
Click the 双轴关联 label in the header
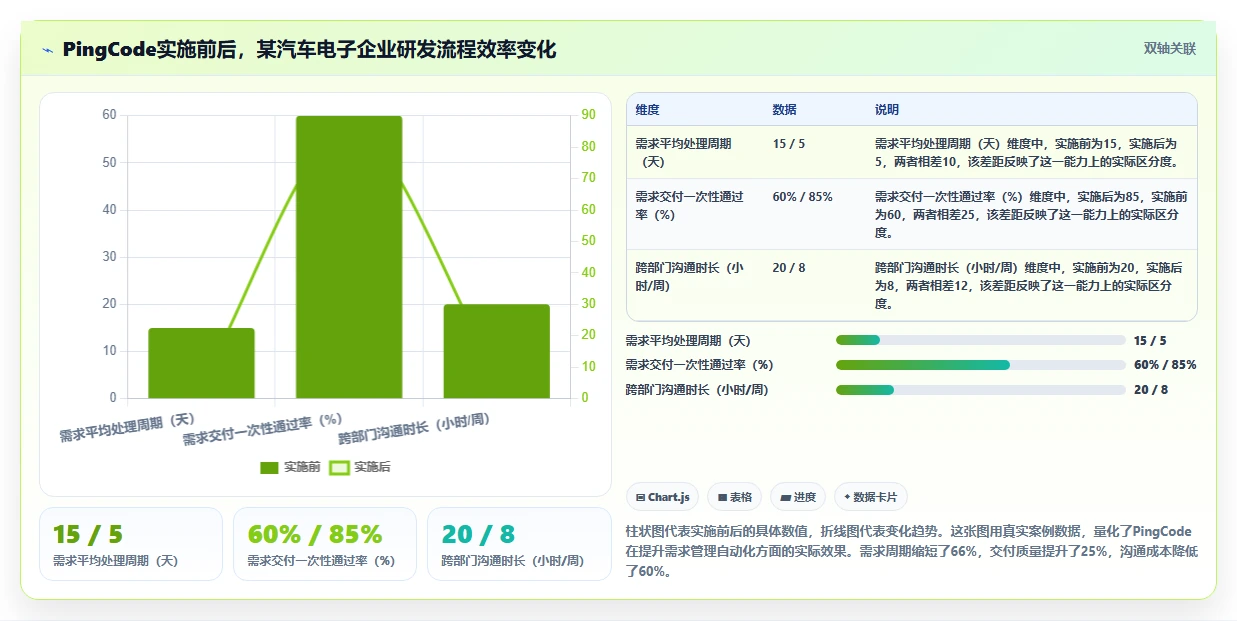(x=1169, y=48)
